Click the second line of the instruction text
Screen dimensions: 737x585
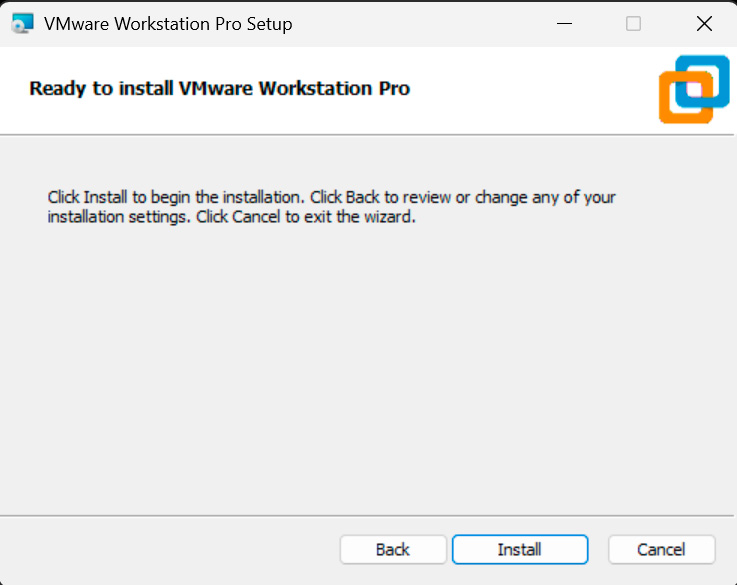(x=231, y=216)
